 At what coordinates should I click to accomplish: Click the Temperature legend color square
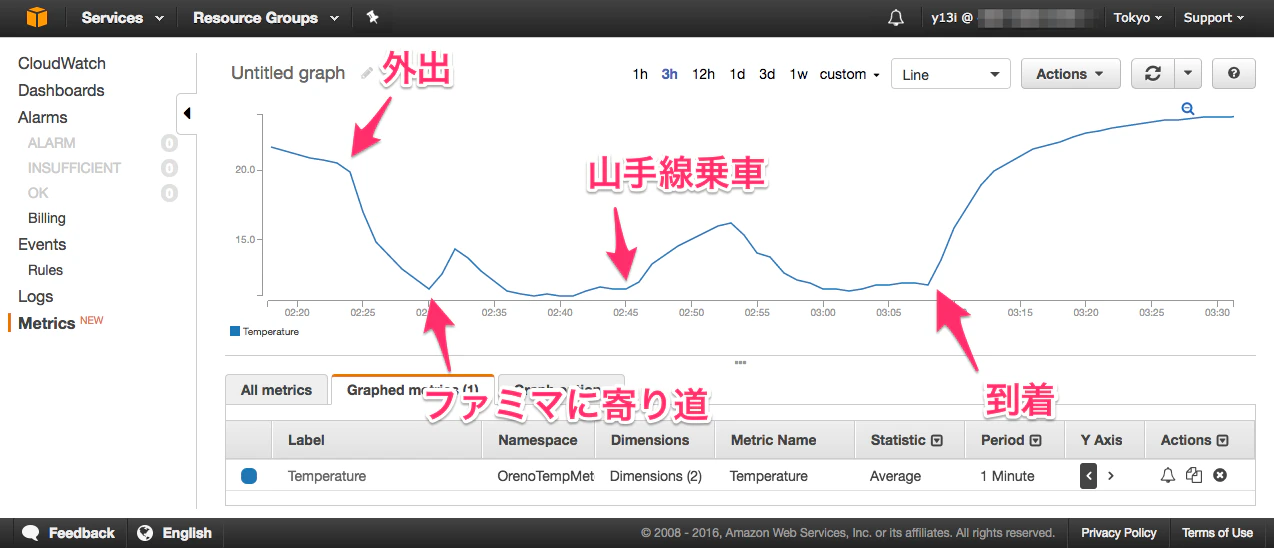(235, 331)
